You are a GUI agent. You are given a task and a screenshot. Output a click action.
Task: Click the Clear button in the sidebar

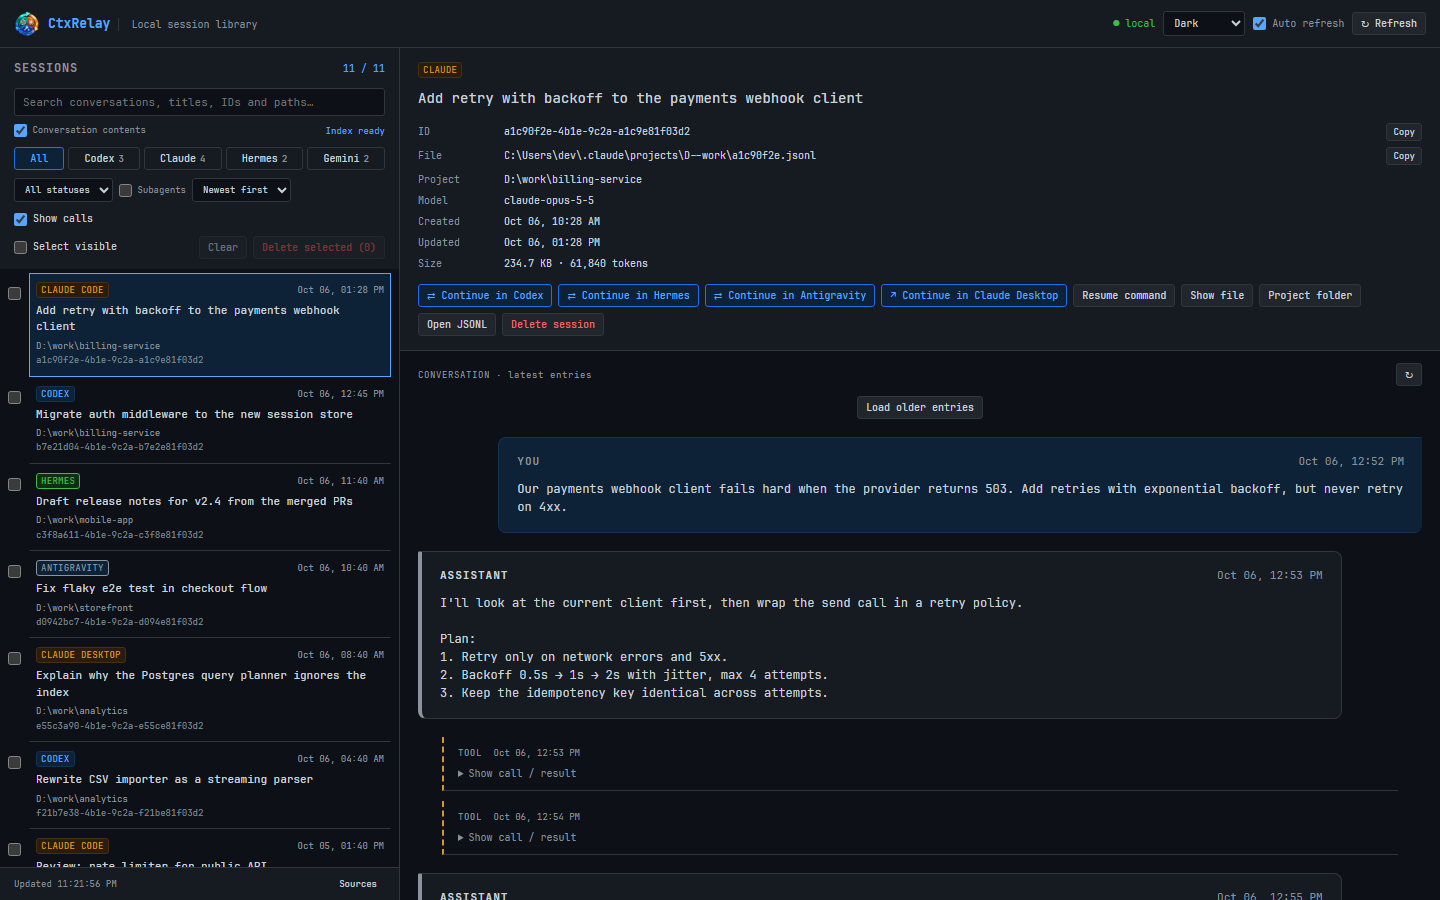point(223,247)
